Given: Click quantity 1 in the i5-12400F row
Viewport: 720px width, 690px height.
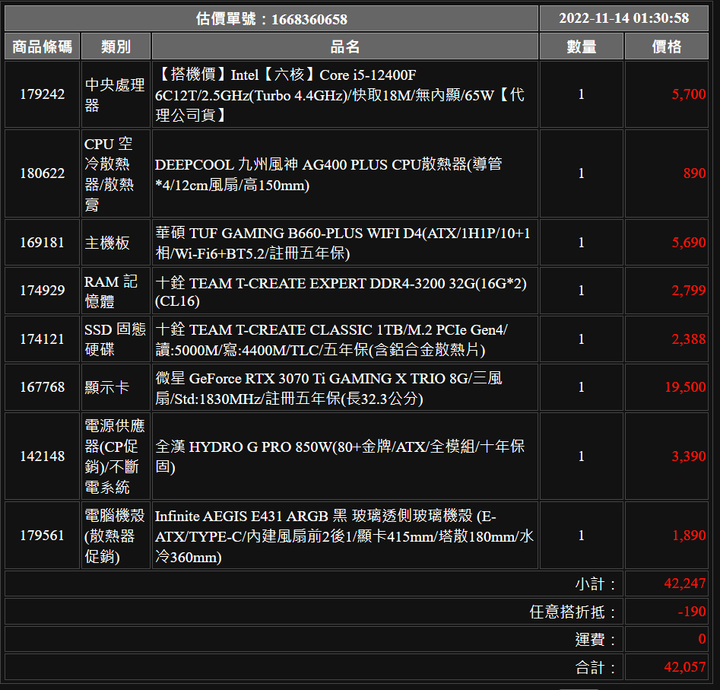Looking at the screenshot, I should click(x=581, y=94).
